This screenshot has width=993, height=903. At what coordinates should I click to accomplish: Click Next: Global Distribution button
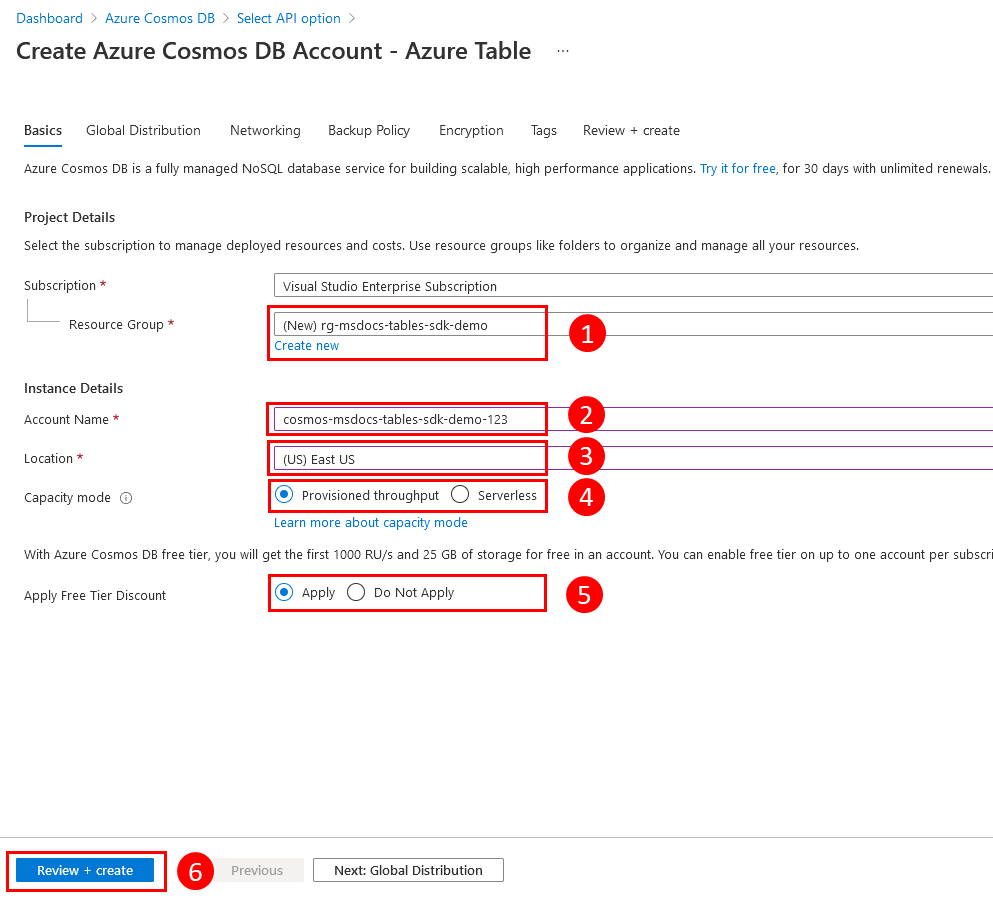pos(408,870)
